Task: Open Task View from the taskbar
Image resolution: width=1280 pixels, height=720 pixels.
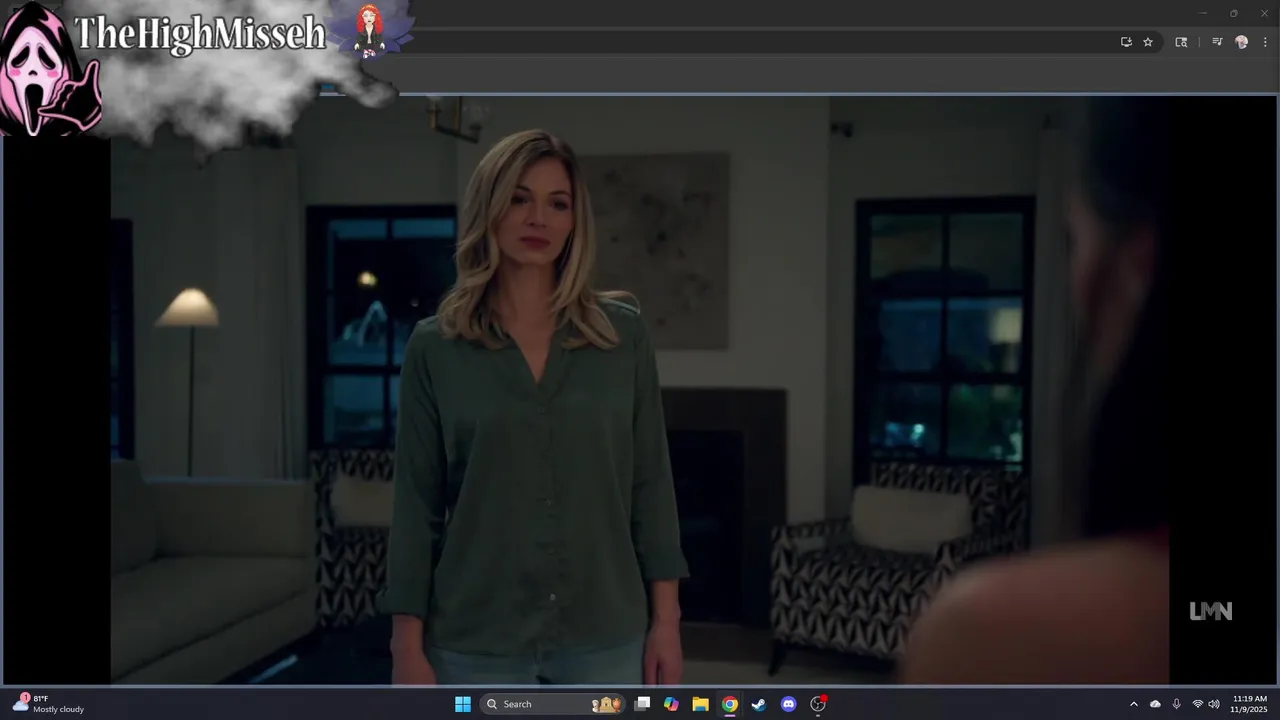Action: pos(643,704)
